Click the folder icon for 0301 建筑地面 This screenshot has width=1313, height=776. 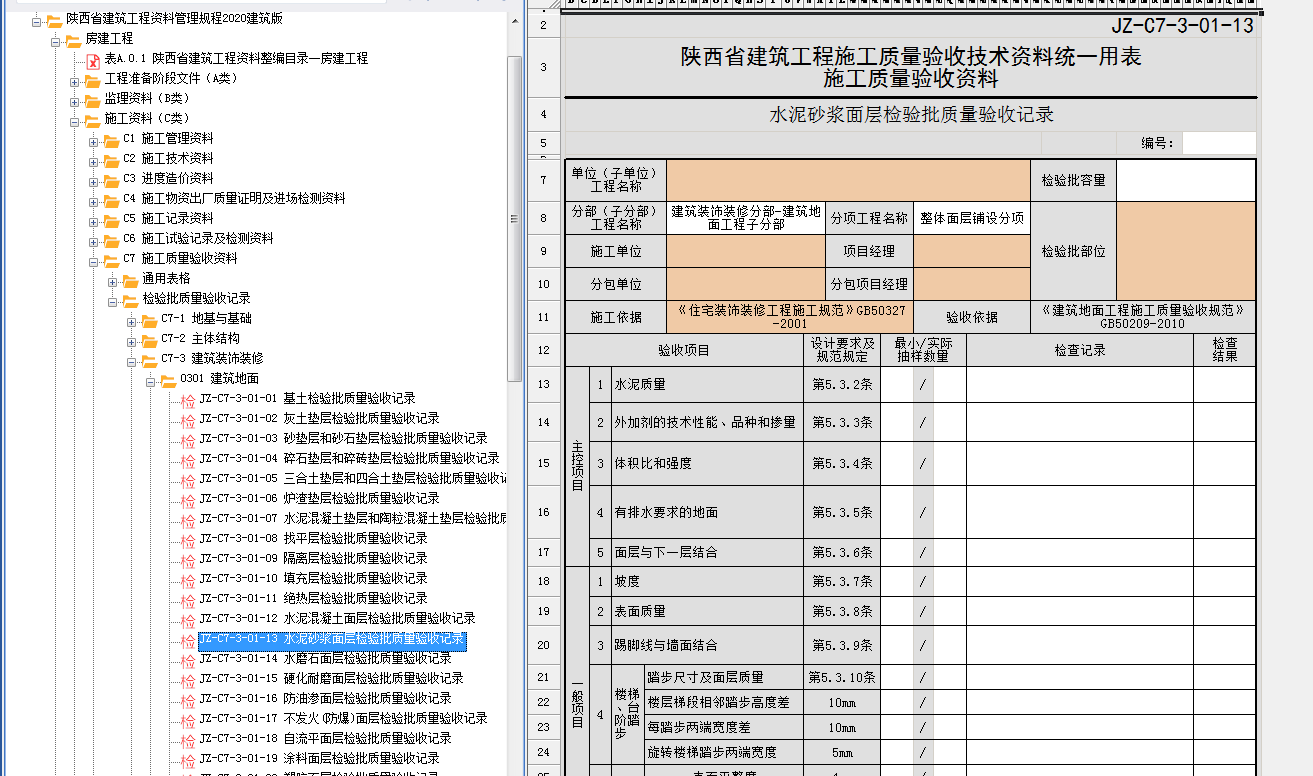(x=168, y=379)
